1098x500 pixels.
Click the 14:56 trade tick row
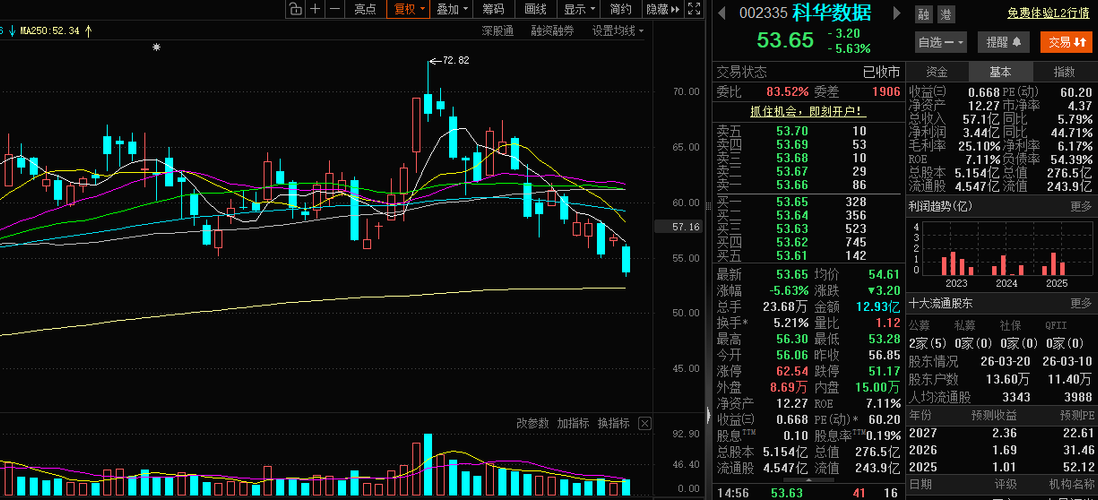809,493
